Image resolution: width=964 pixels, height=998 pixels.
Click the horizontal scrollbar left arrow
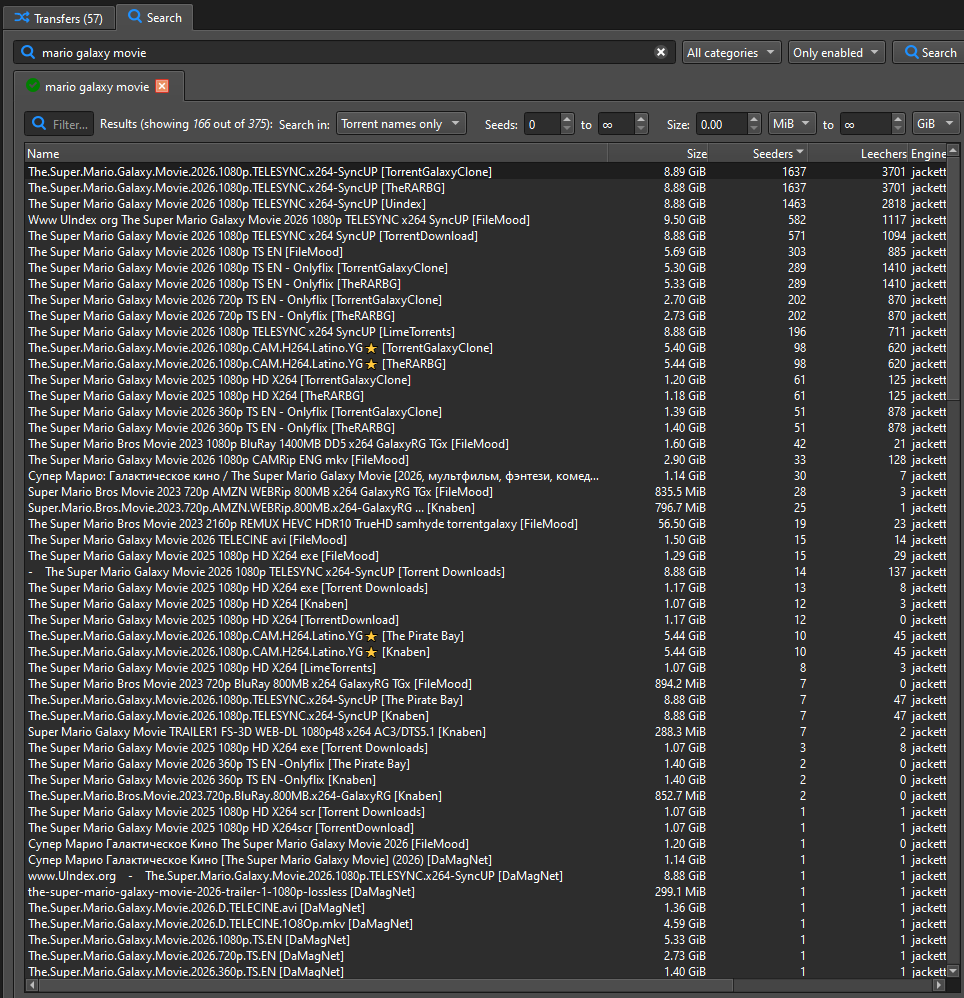point(32,985)
